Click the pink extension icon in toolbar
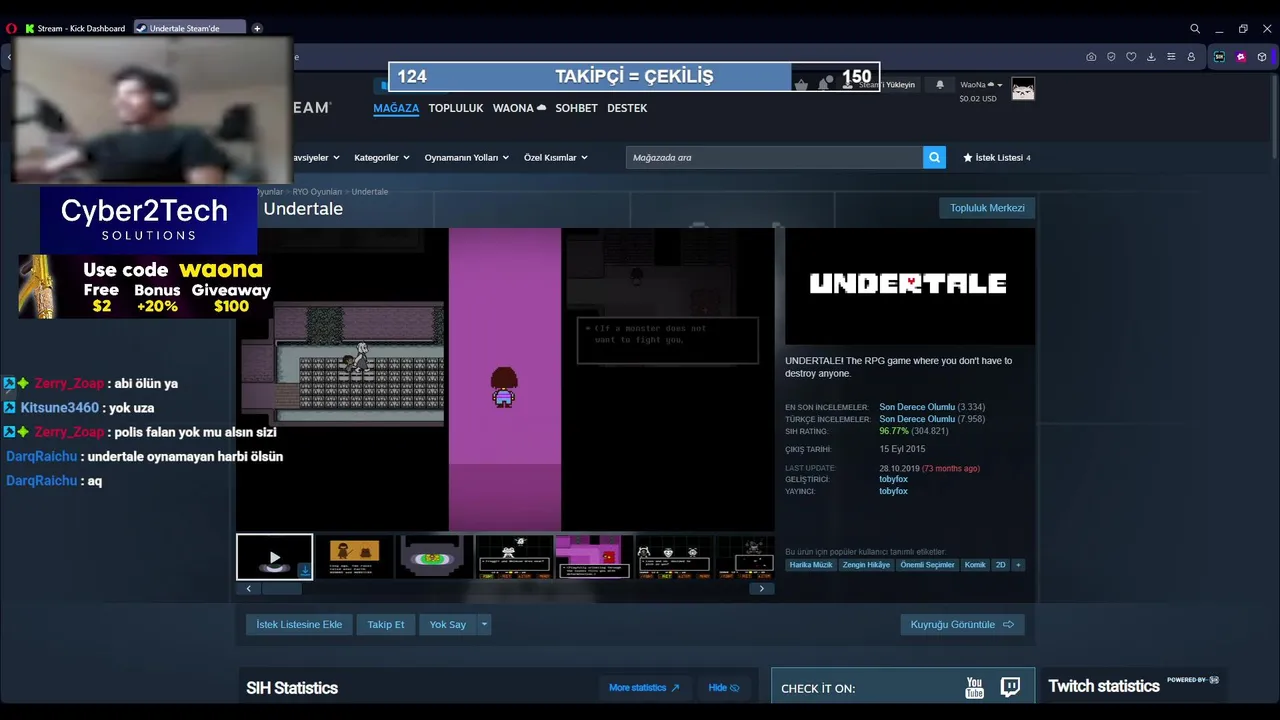This screenshot has width=1280, height=720. [x=1241, y=57]
